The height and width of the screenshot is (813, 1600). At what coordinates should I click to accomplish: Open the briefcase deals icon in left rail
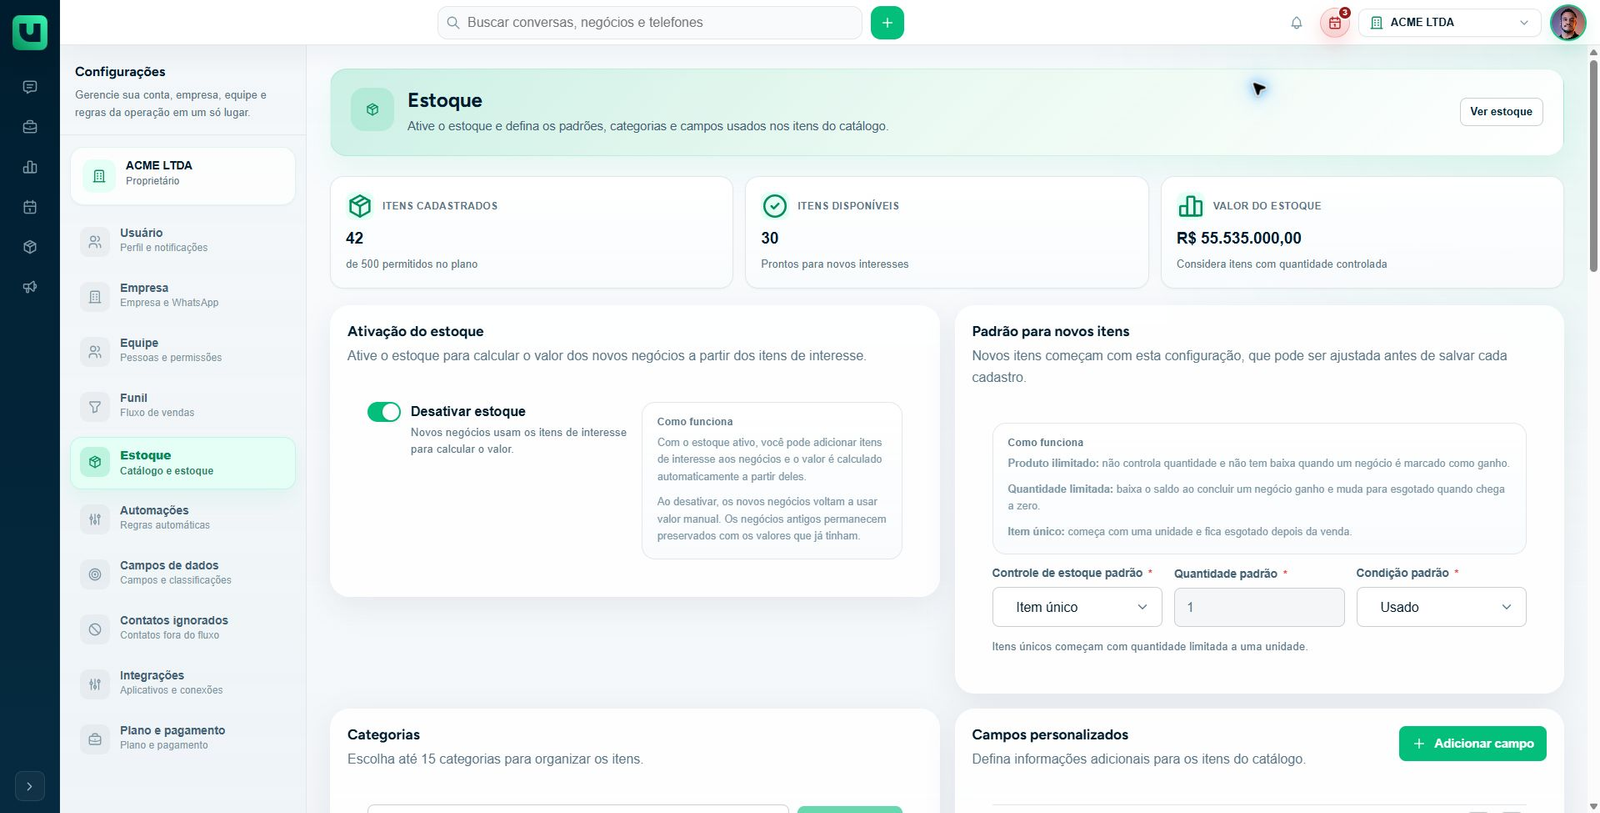click(30, 127)
